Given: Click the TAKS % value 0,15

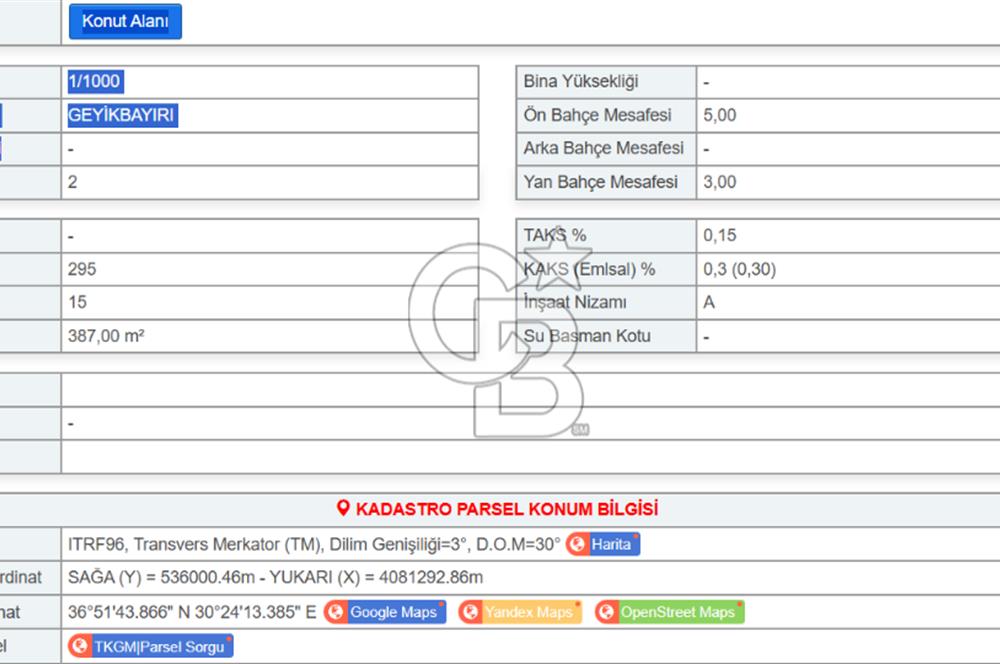Looking at the screenshot, I should (719, 236).
